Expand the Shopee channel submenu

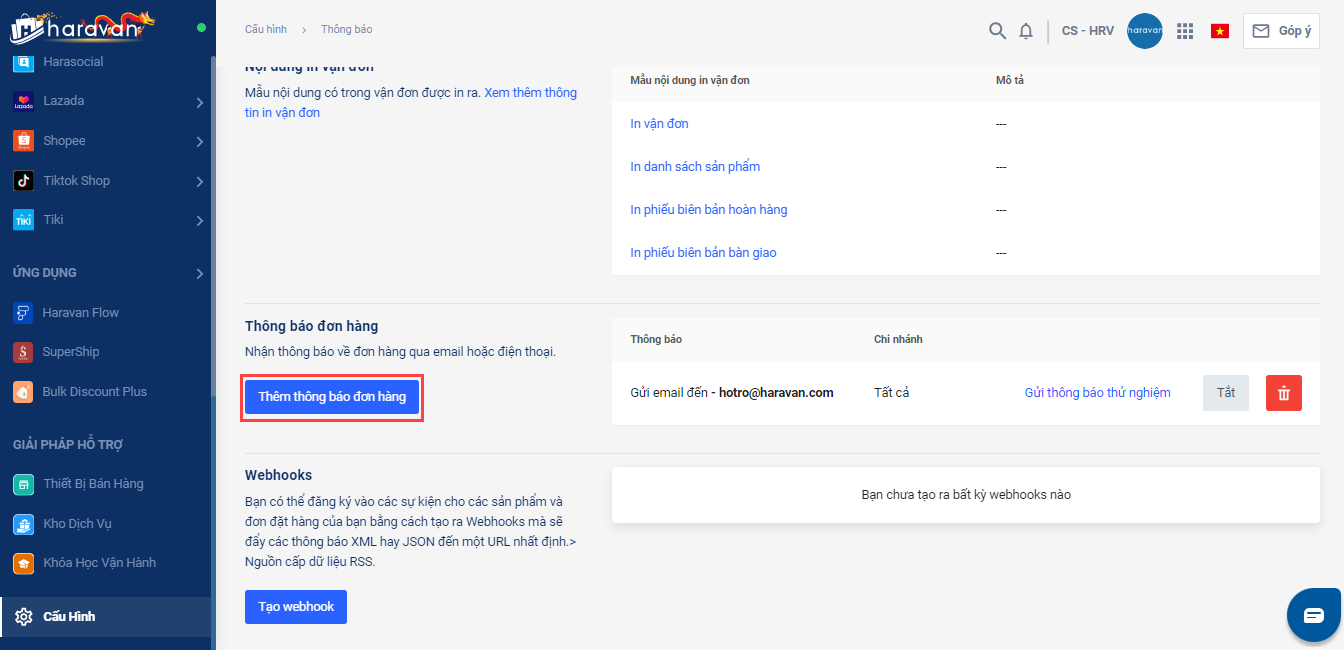(200, 142)
